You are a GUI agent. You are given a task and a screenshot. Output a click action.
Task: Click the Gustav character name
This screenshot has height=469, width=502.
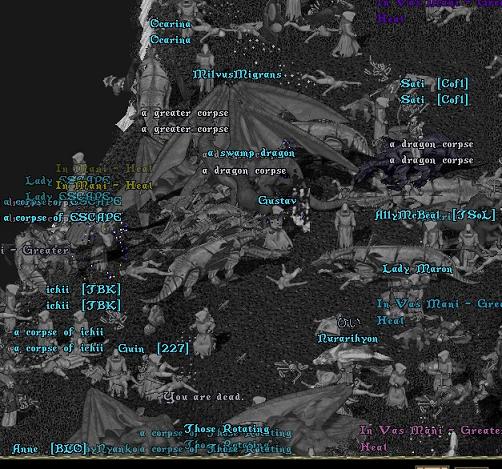[x=277, y=201]
